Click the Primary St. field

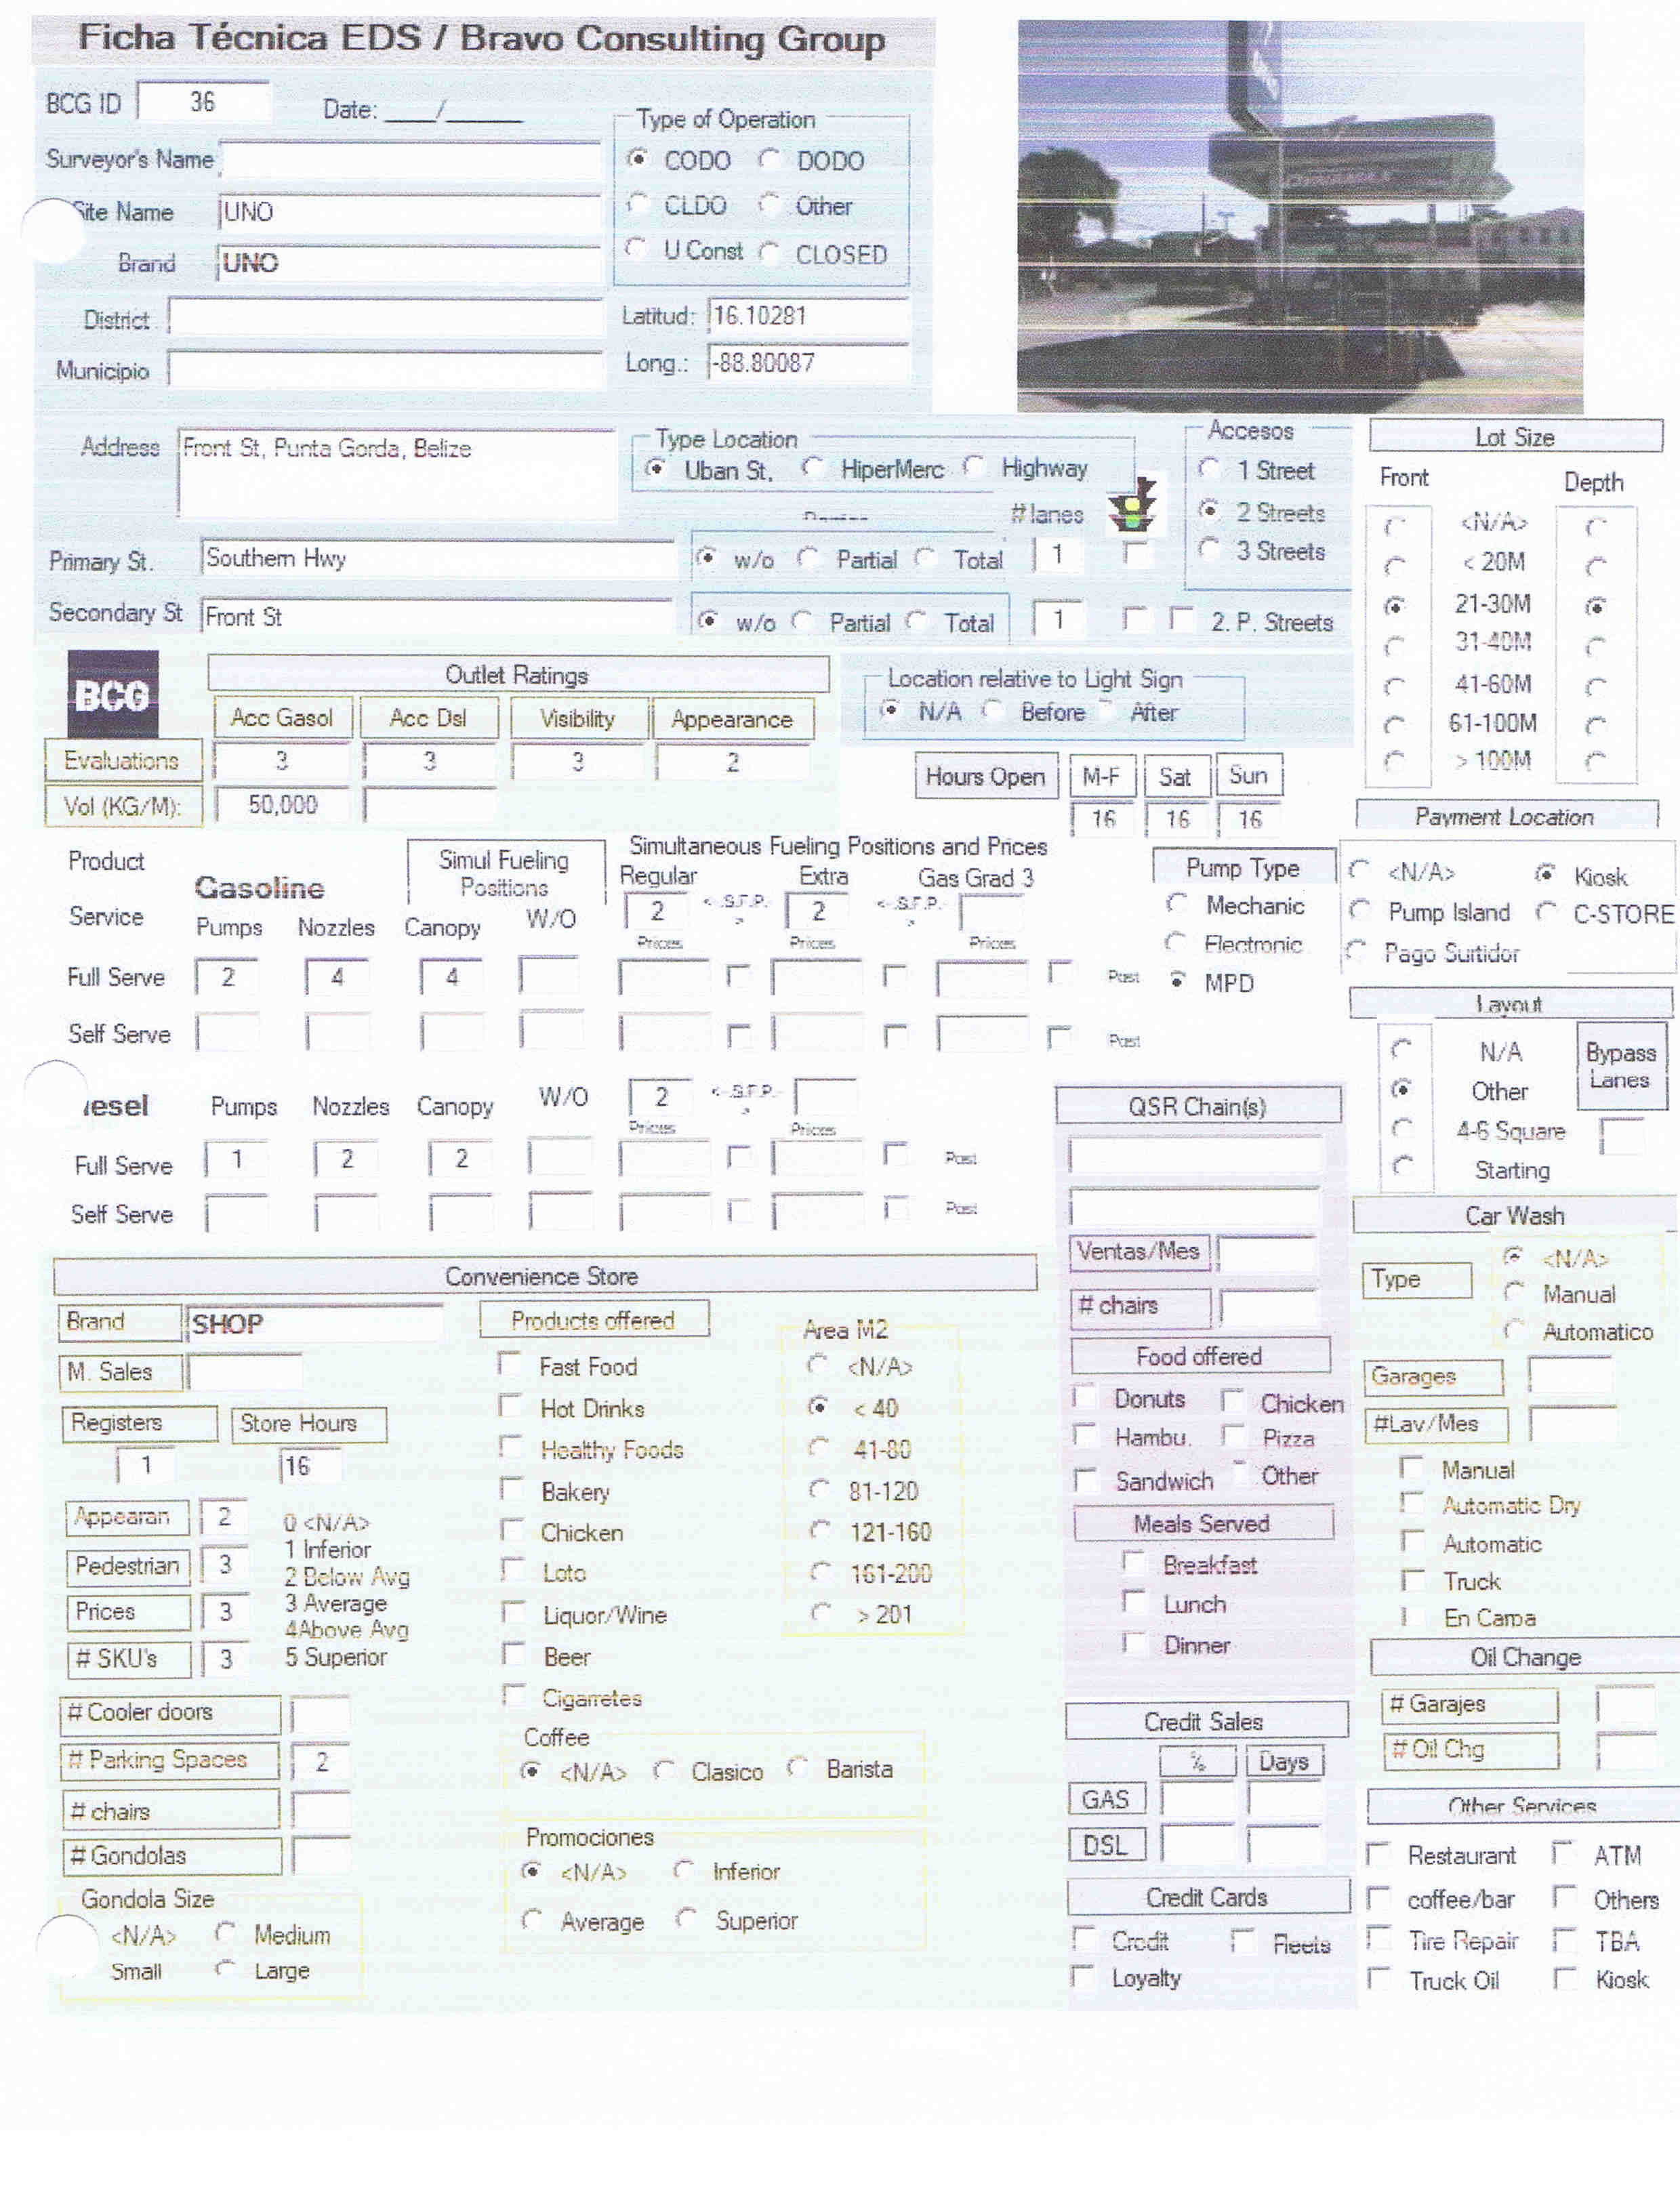(438, 560)
